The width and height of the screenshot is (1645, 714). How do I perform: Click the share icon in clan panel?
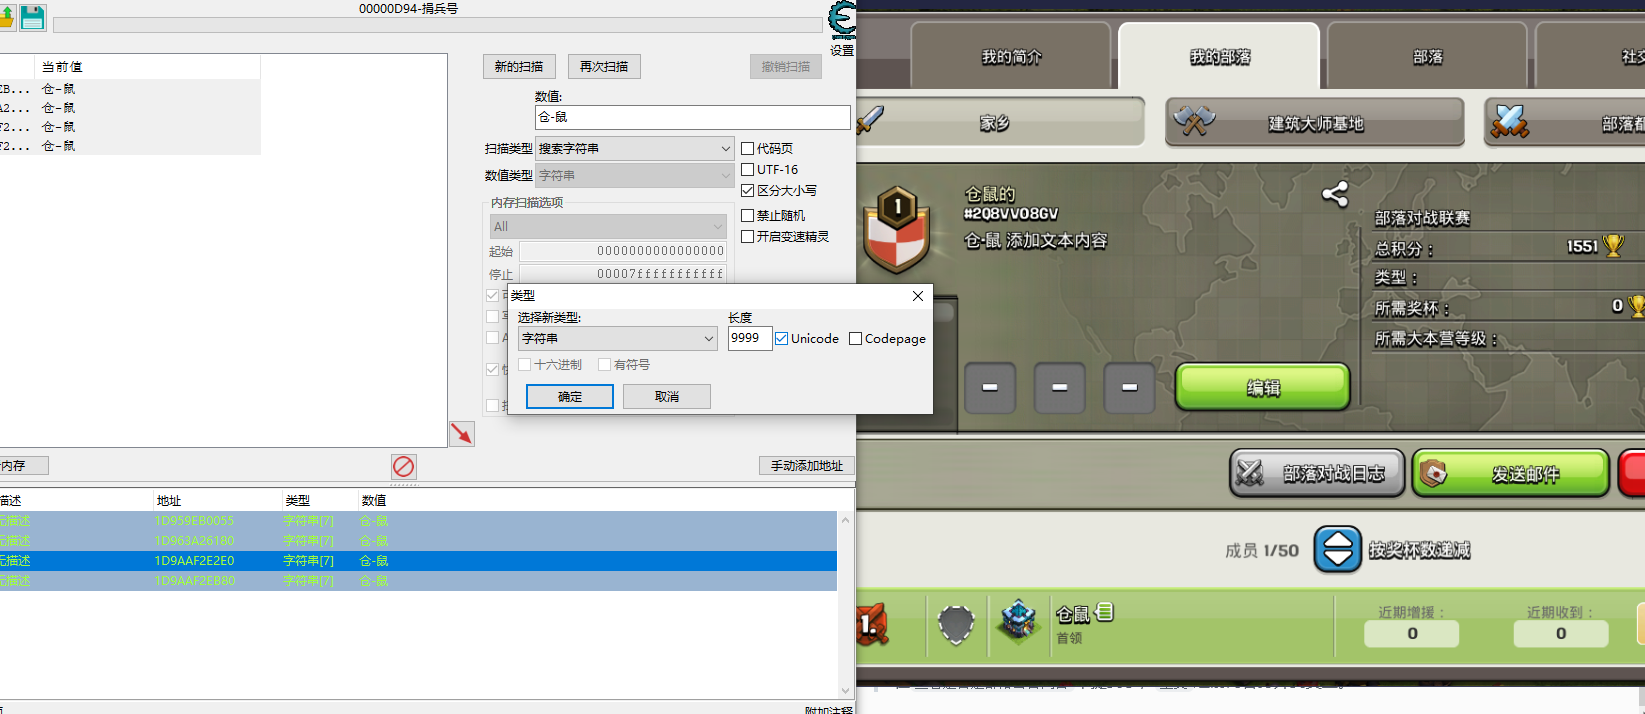tap(1335, 194)
